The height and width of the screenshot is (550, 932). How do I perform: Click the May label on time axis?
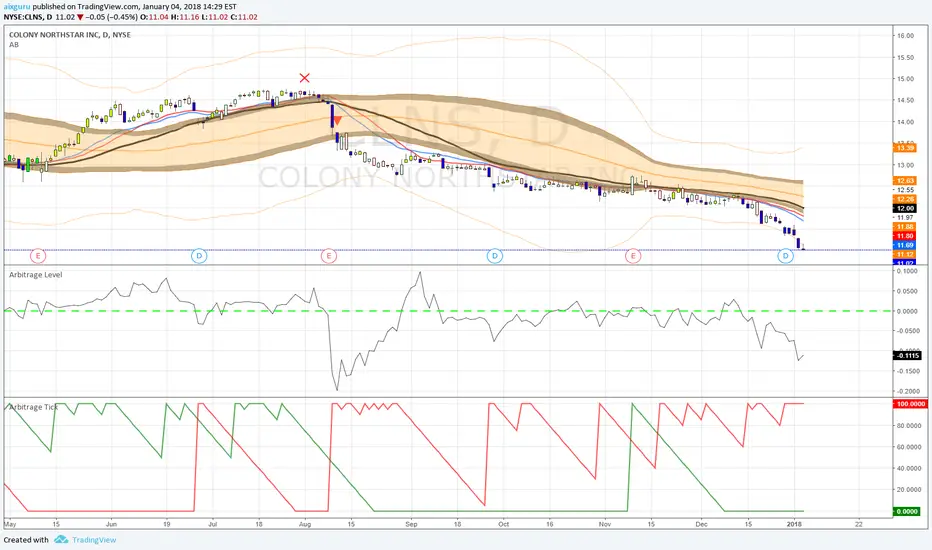(10, 524)
